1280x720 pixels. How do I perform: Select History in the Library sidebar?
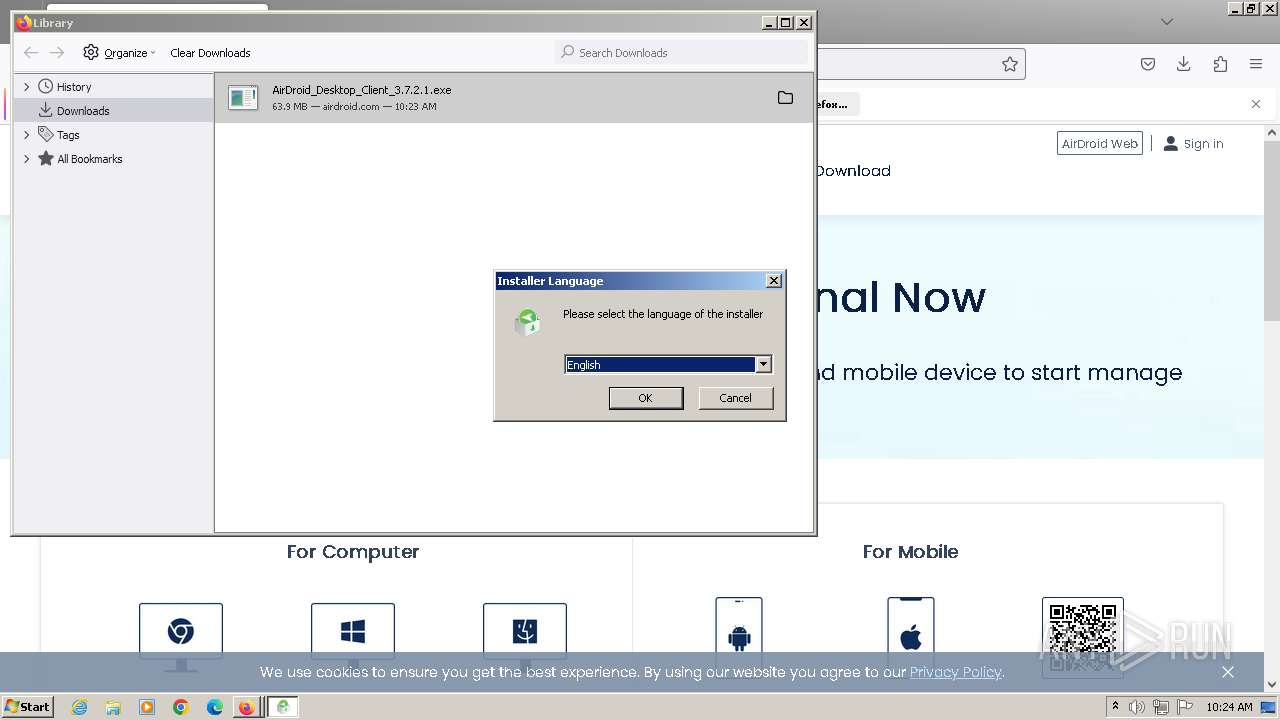pyautogui.click(x=73, y=87)
